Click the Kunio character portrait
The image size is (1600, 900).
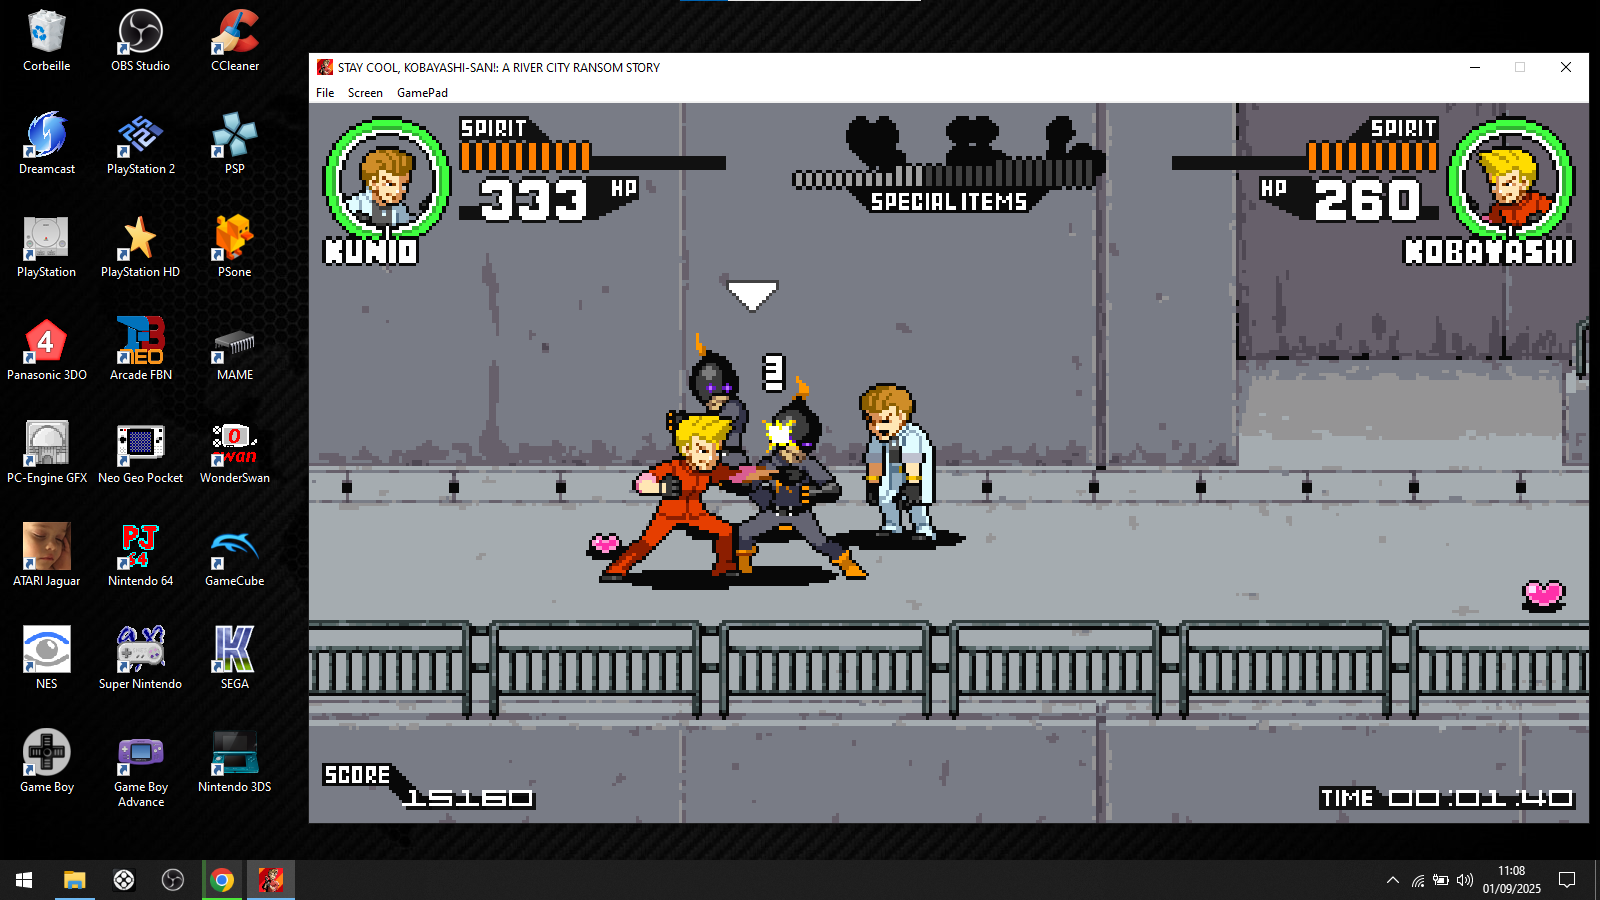(x=386, y=181)
